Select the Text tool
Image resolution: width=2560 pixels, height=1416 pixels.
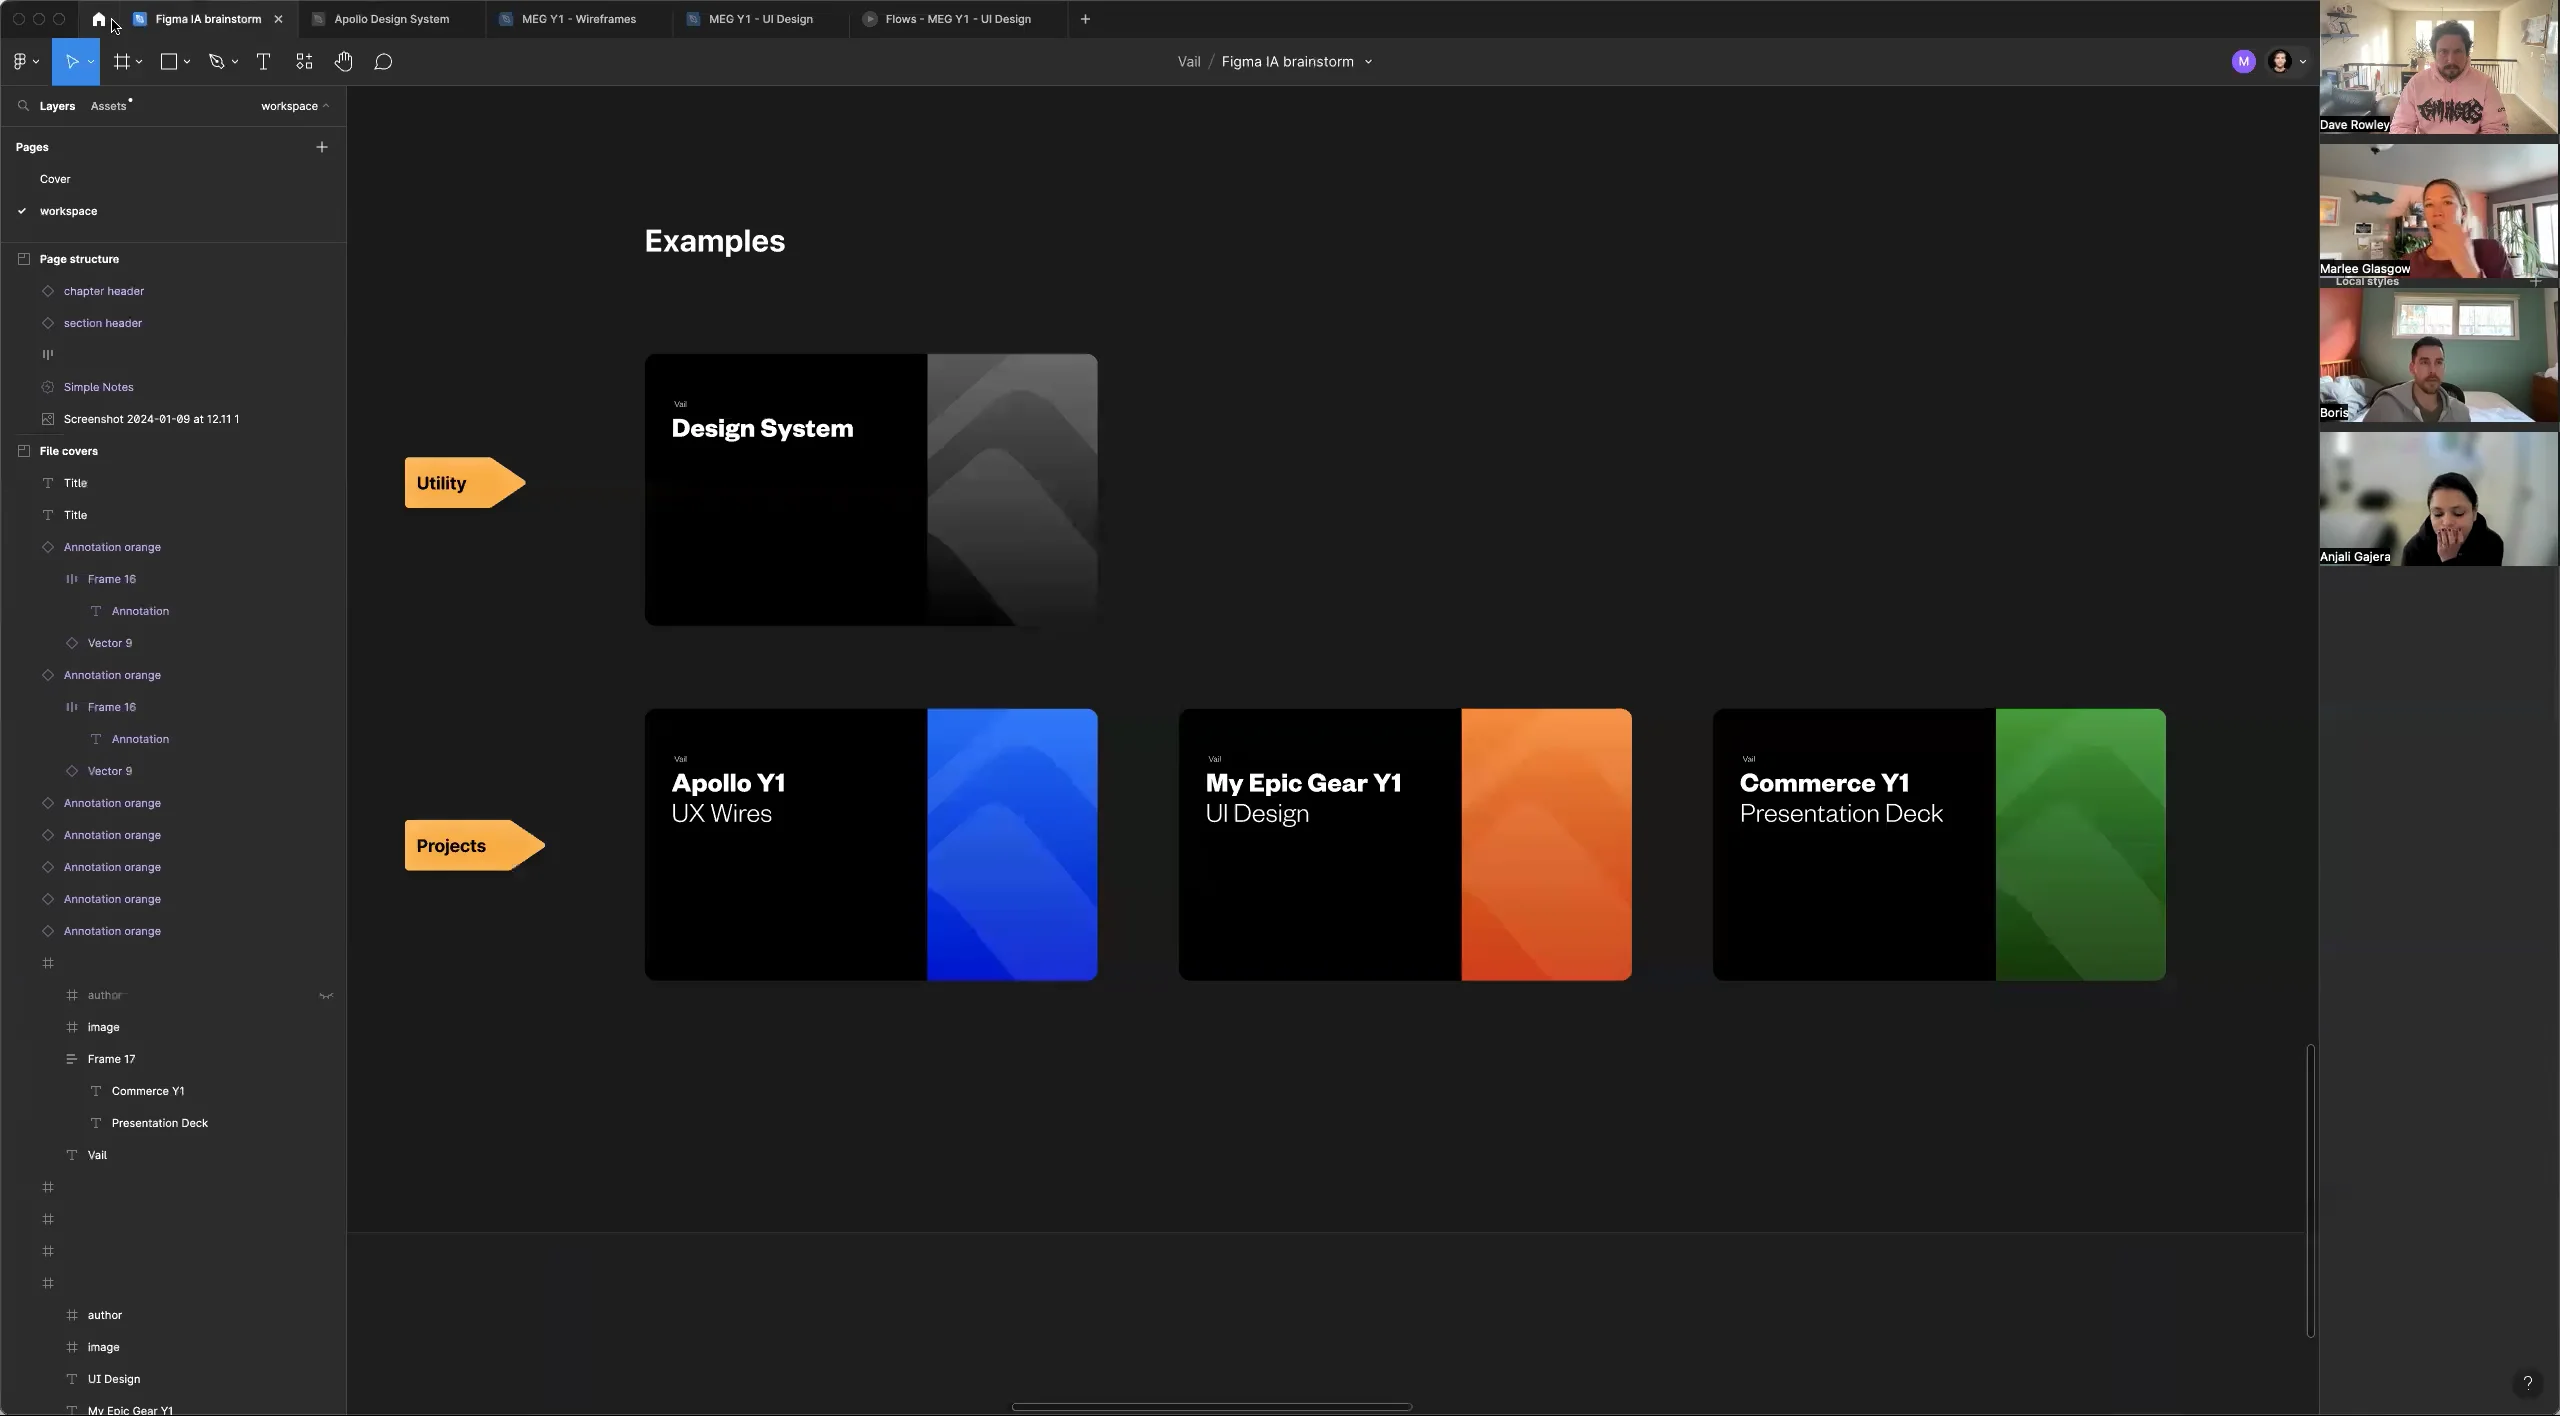pyautogui.click(x=263, y=61)
